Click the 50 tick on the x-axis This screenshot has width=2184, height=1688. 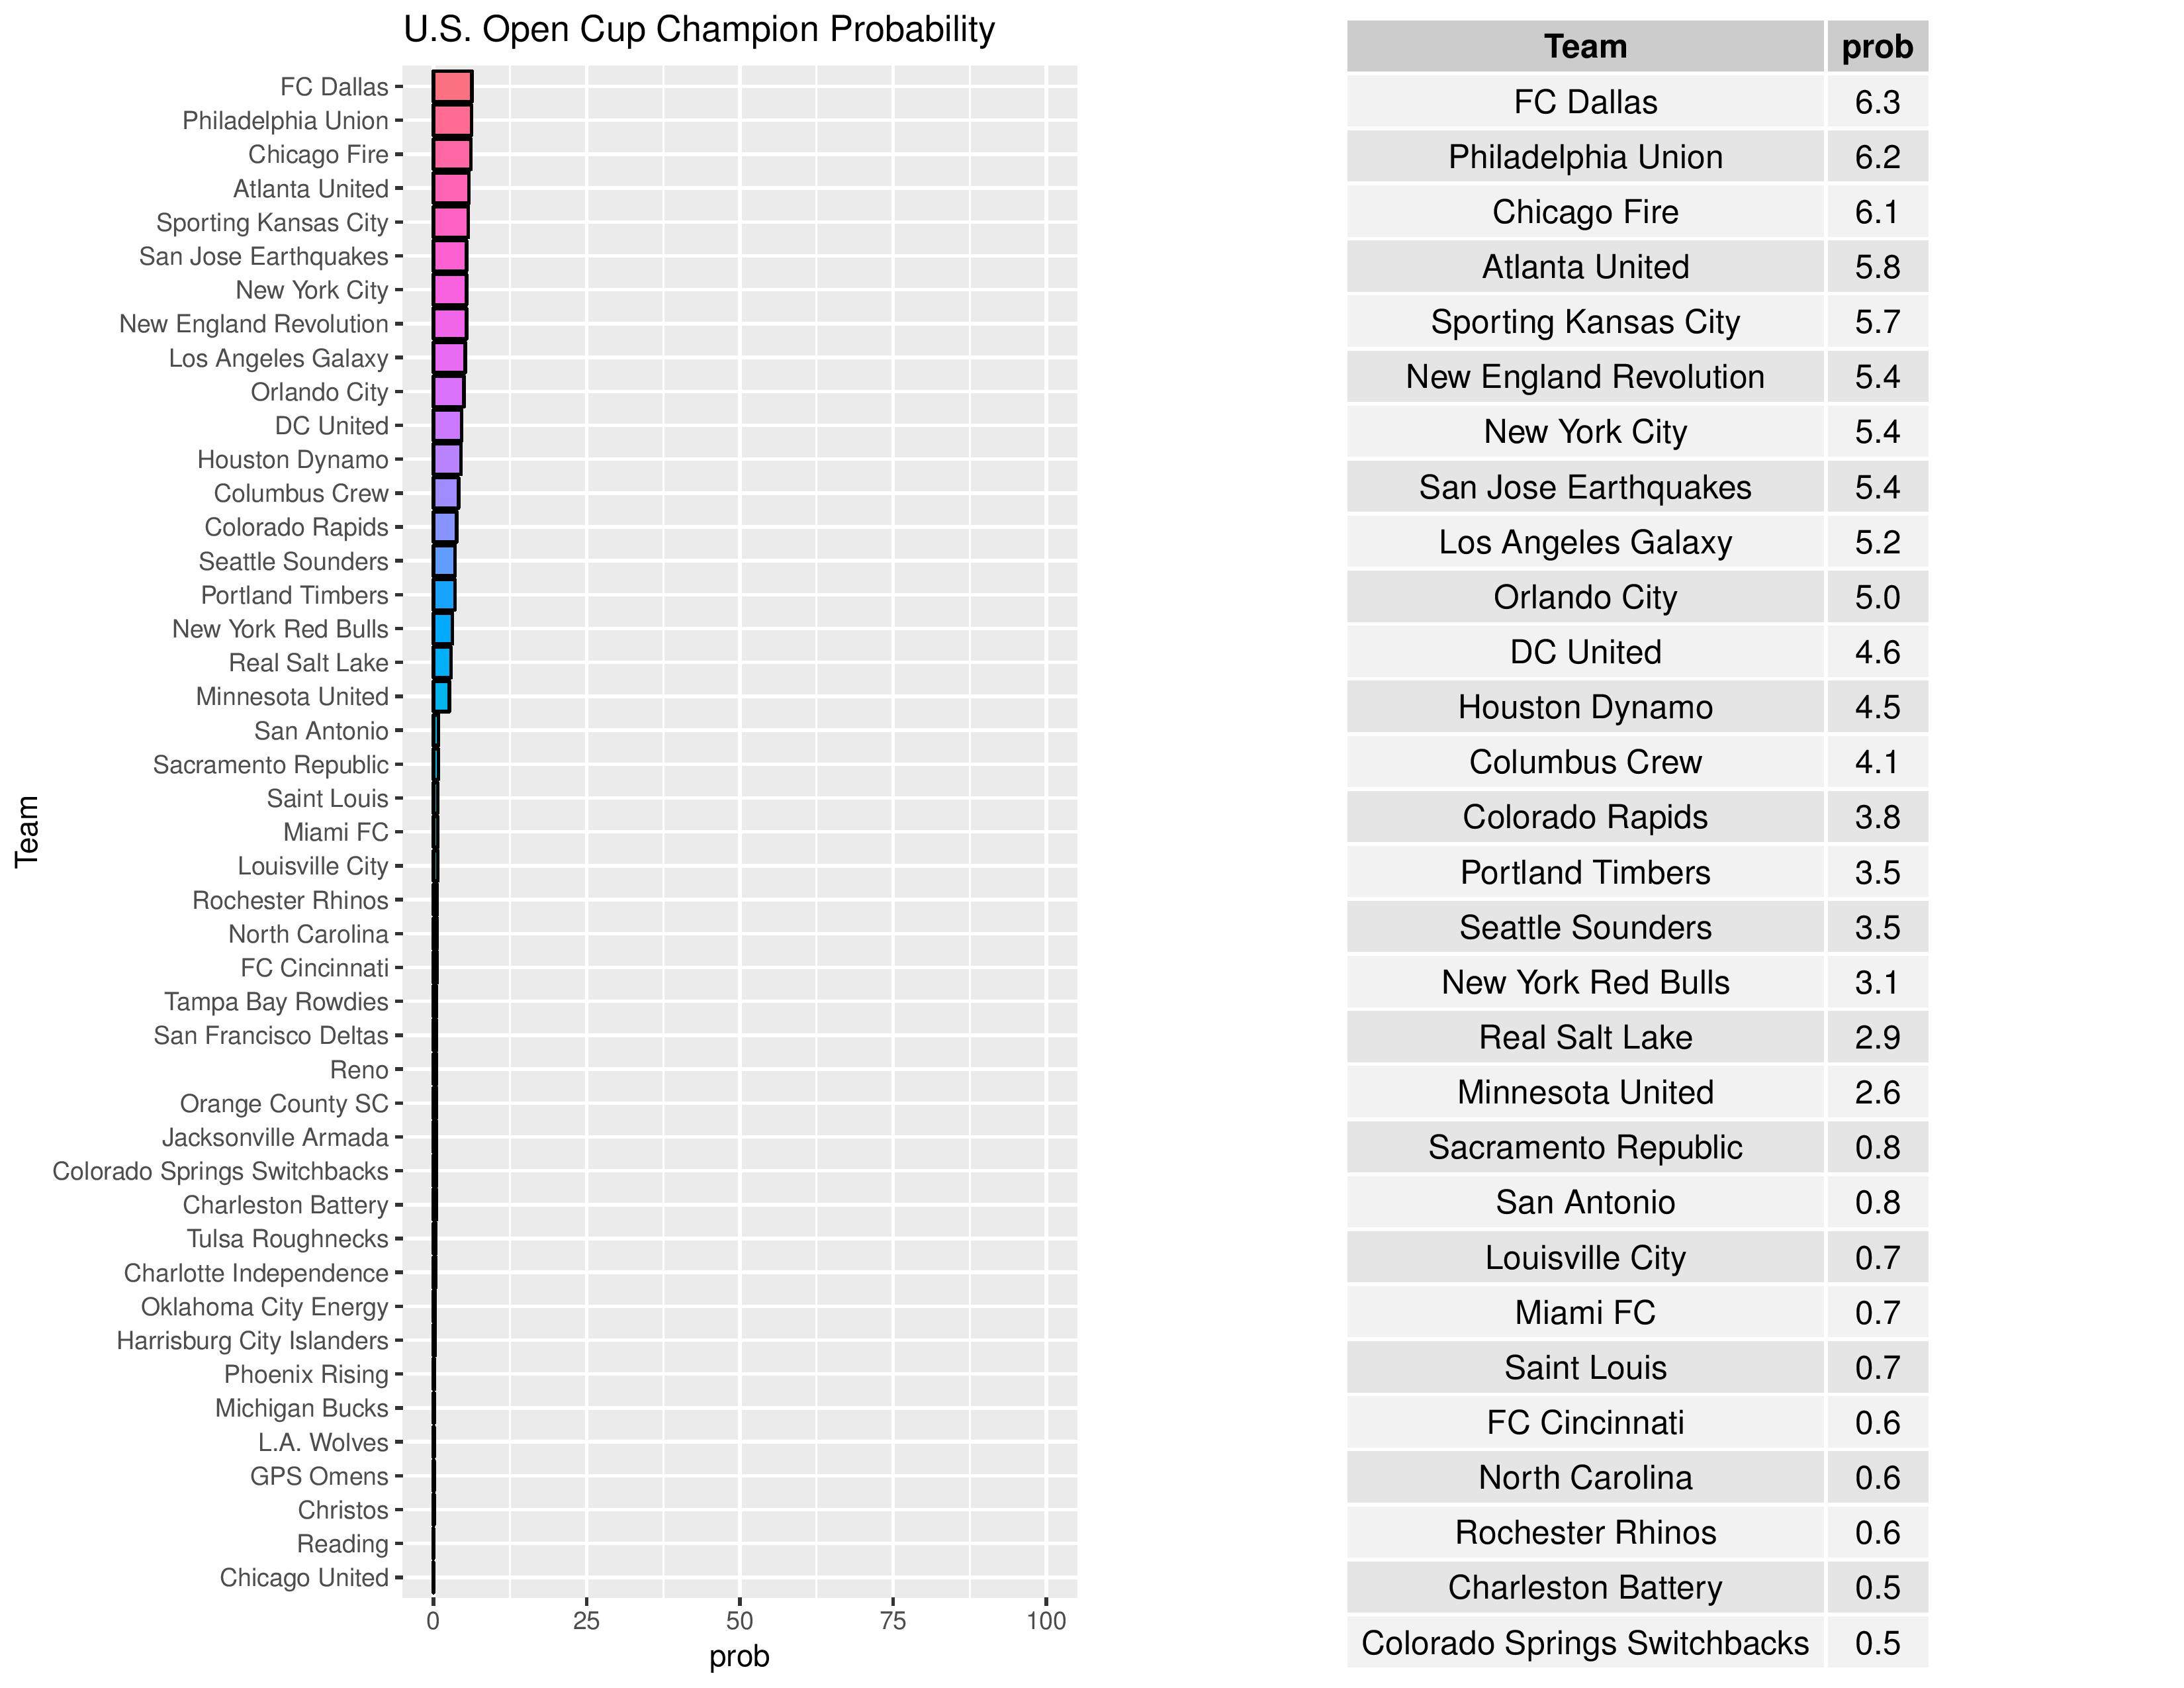click(x=739, y=1620)
